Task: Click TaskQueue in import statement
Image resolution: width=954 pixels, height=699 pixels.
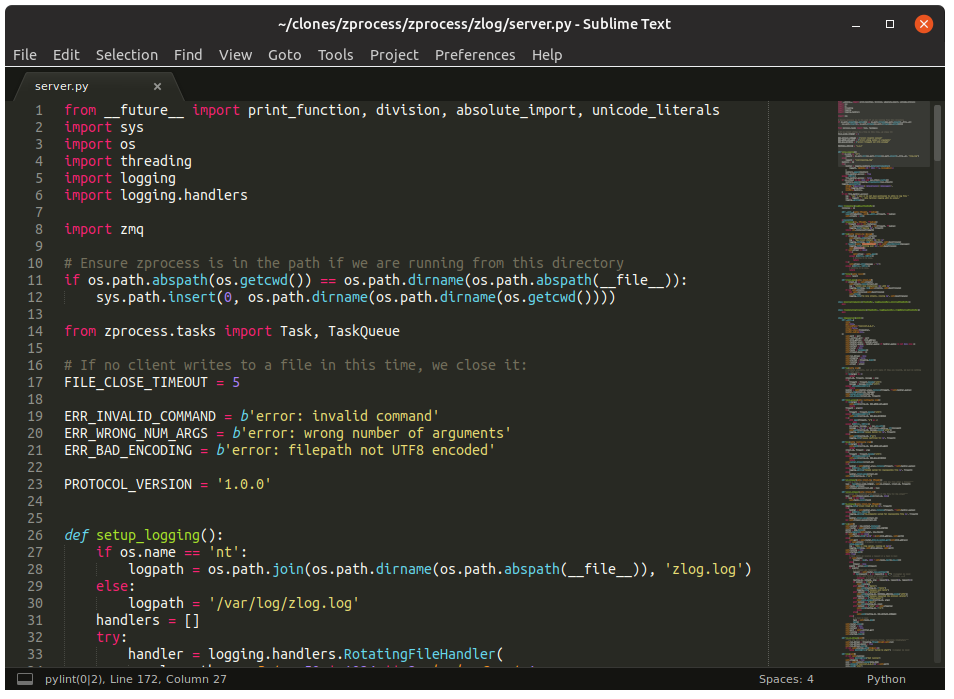Action: coord(364,332)
